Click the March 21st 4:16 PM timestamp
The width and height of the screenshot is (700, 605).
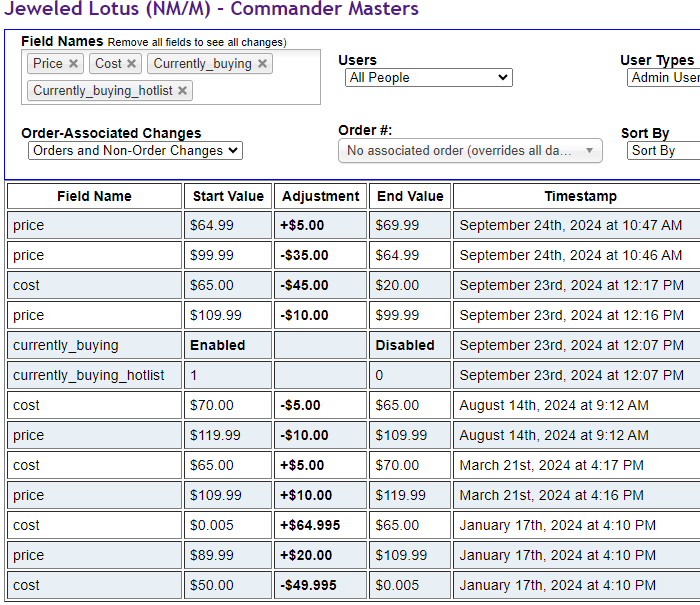tap(577, 495)
